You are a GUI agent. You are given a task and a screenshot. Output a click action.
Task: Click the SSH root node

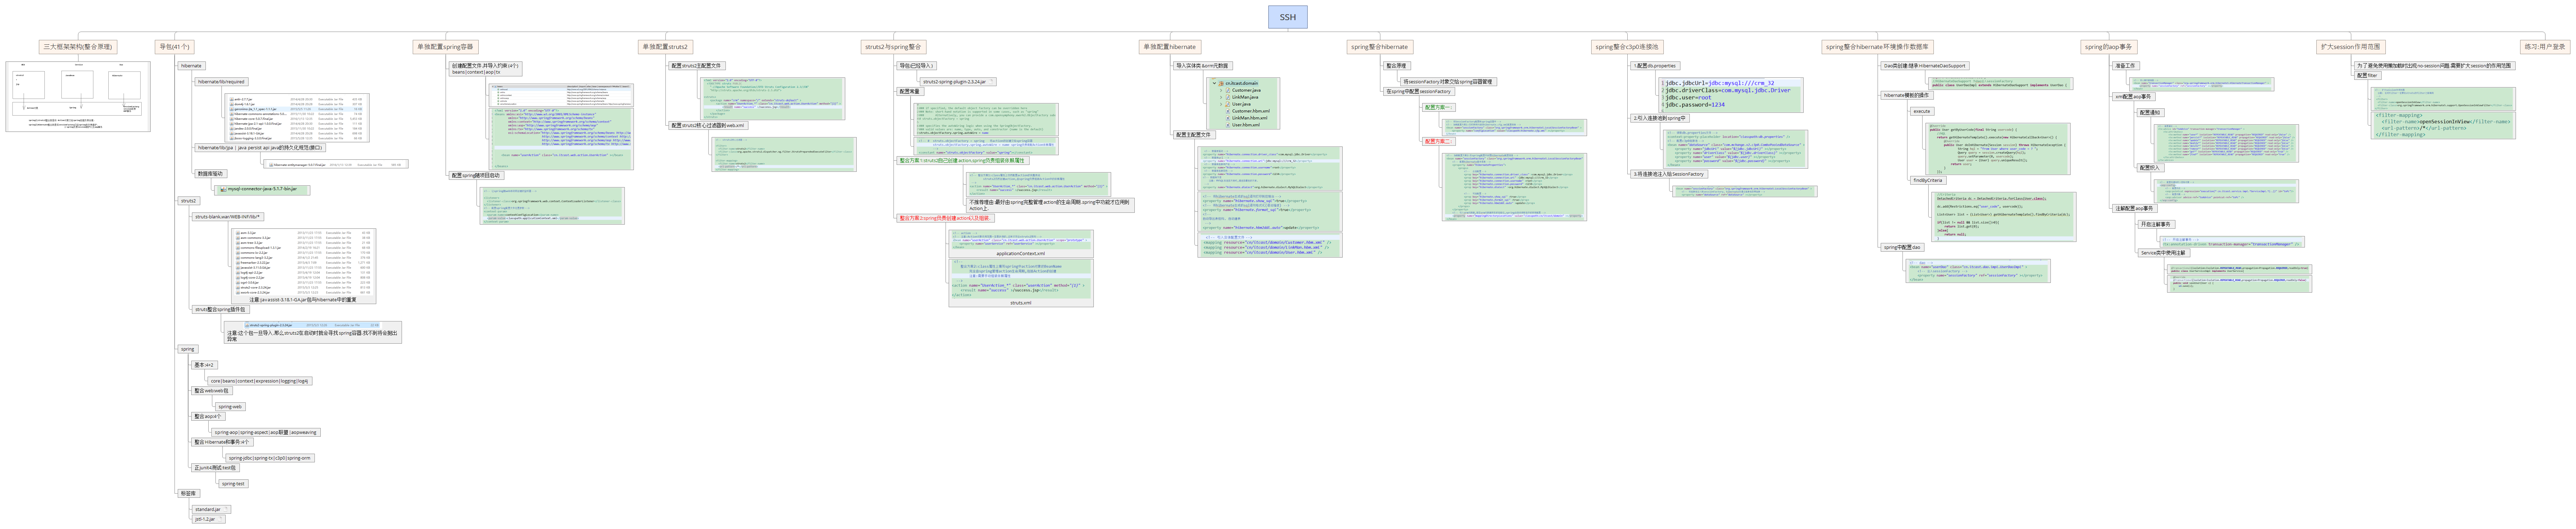[1287, 17]
